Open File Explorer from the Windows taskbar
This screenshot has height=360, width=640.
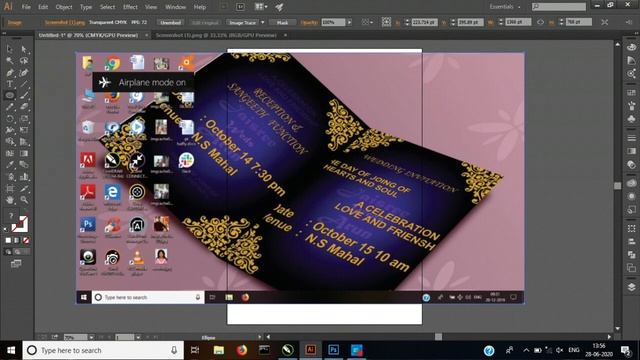point(219,350)
